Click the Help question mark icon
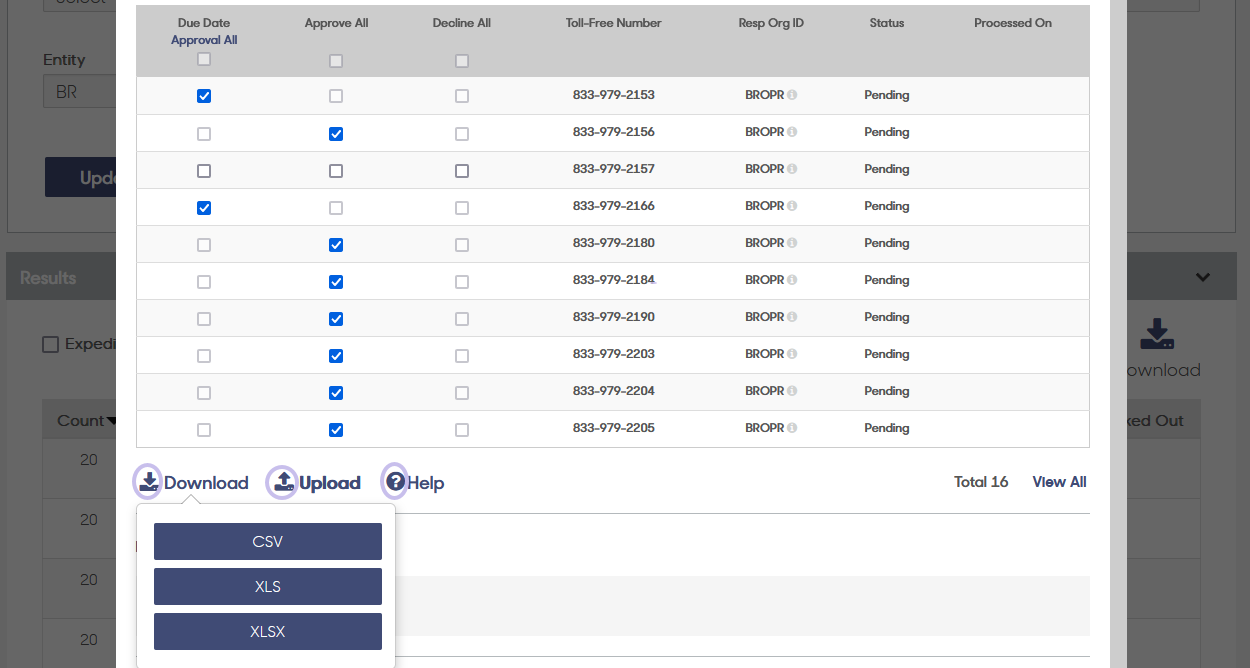This screenshot has height=668, width=1250. (396, 482)
